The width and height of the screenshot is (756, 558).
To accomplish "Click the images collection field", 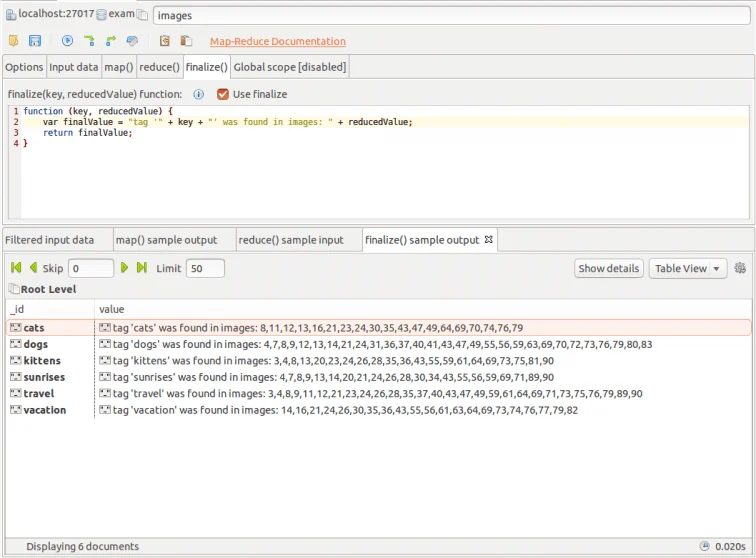I will (452, 15).
